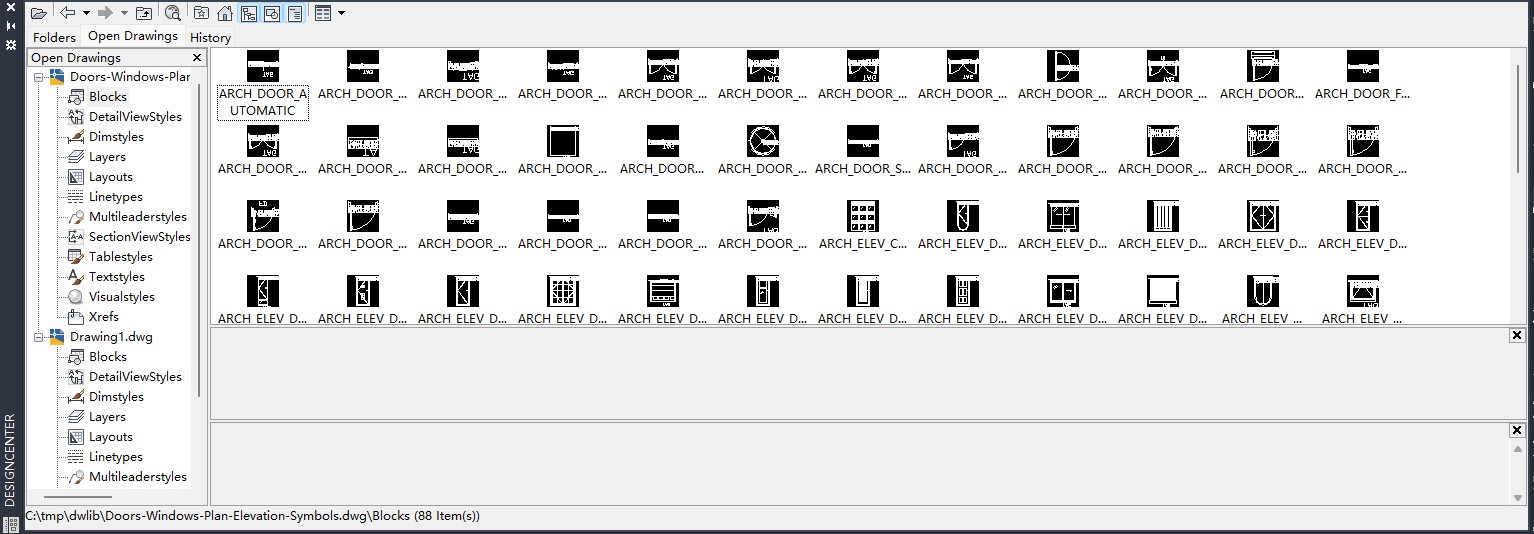Click the Home house icon
The width and height of the screenshot is (1534, 534).
[x=225, y=13]
